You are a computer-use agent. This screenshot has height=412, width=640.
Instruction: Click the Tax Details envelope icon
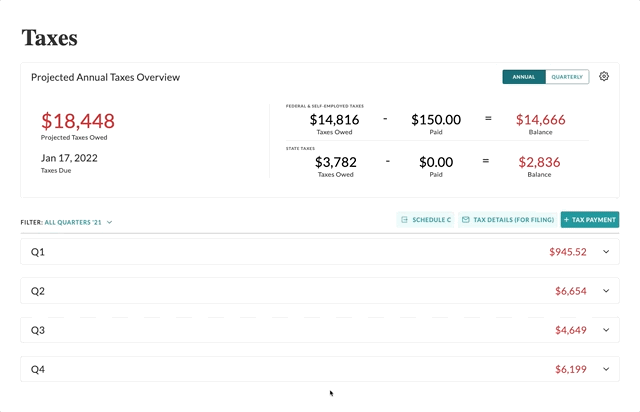pyautogui.click(x=465, y=220)
